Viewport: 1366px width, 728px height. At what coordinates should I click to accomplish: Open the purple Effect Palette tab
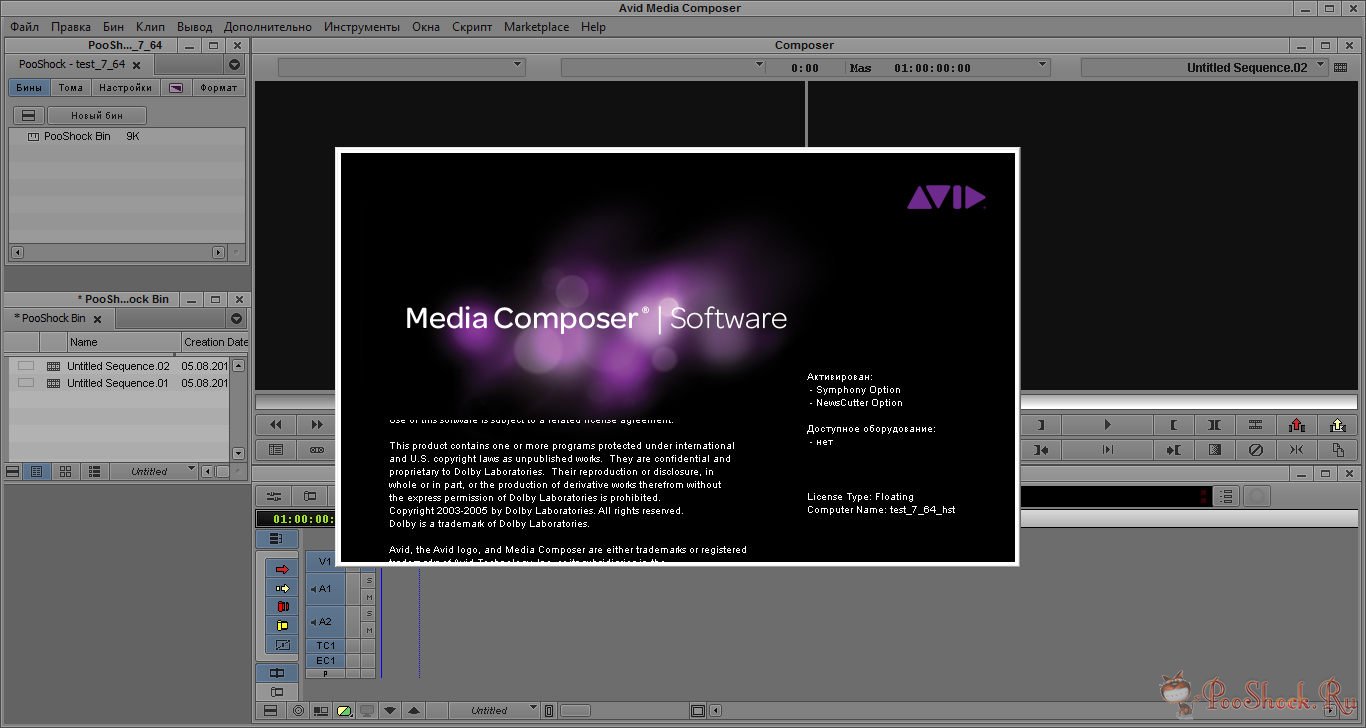pos(176,87)
